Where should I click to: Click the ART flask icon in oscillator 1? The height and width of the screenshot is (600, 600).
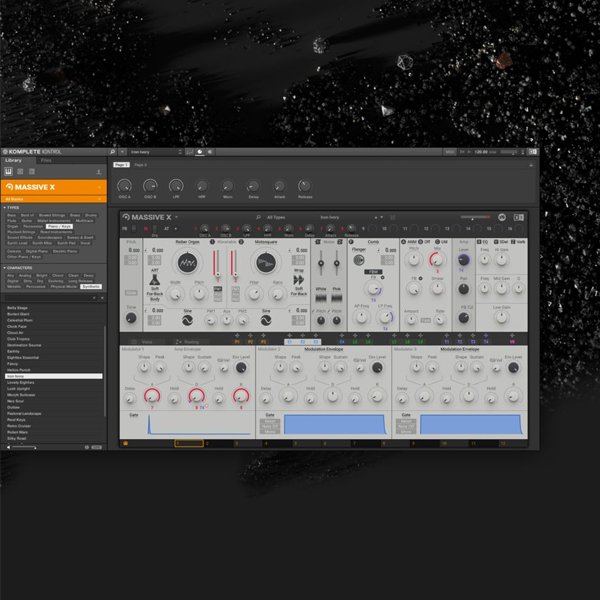click(155, 280)
